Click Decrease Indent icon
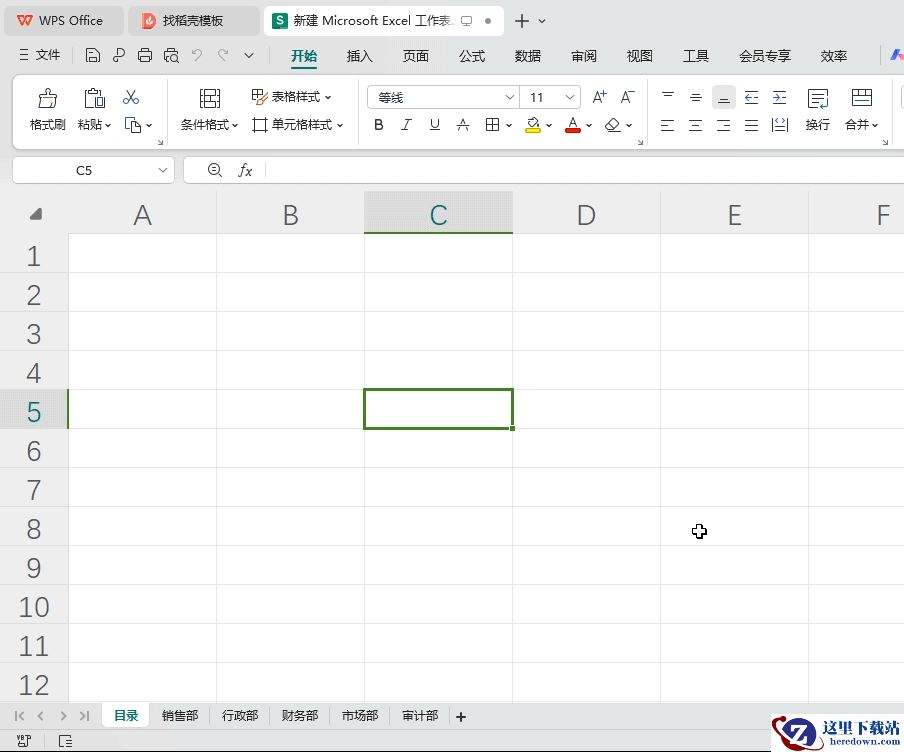The width and height of the screenshot is (904, 752). (751, 97)
